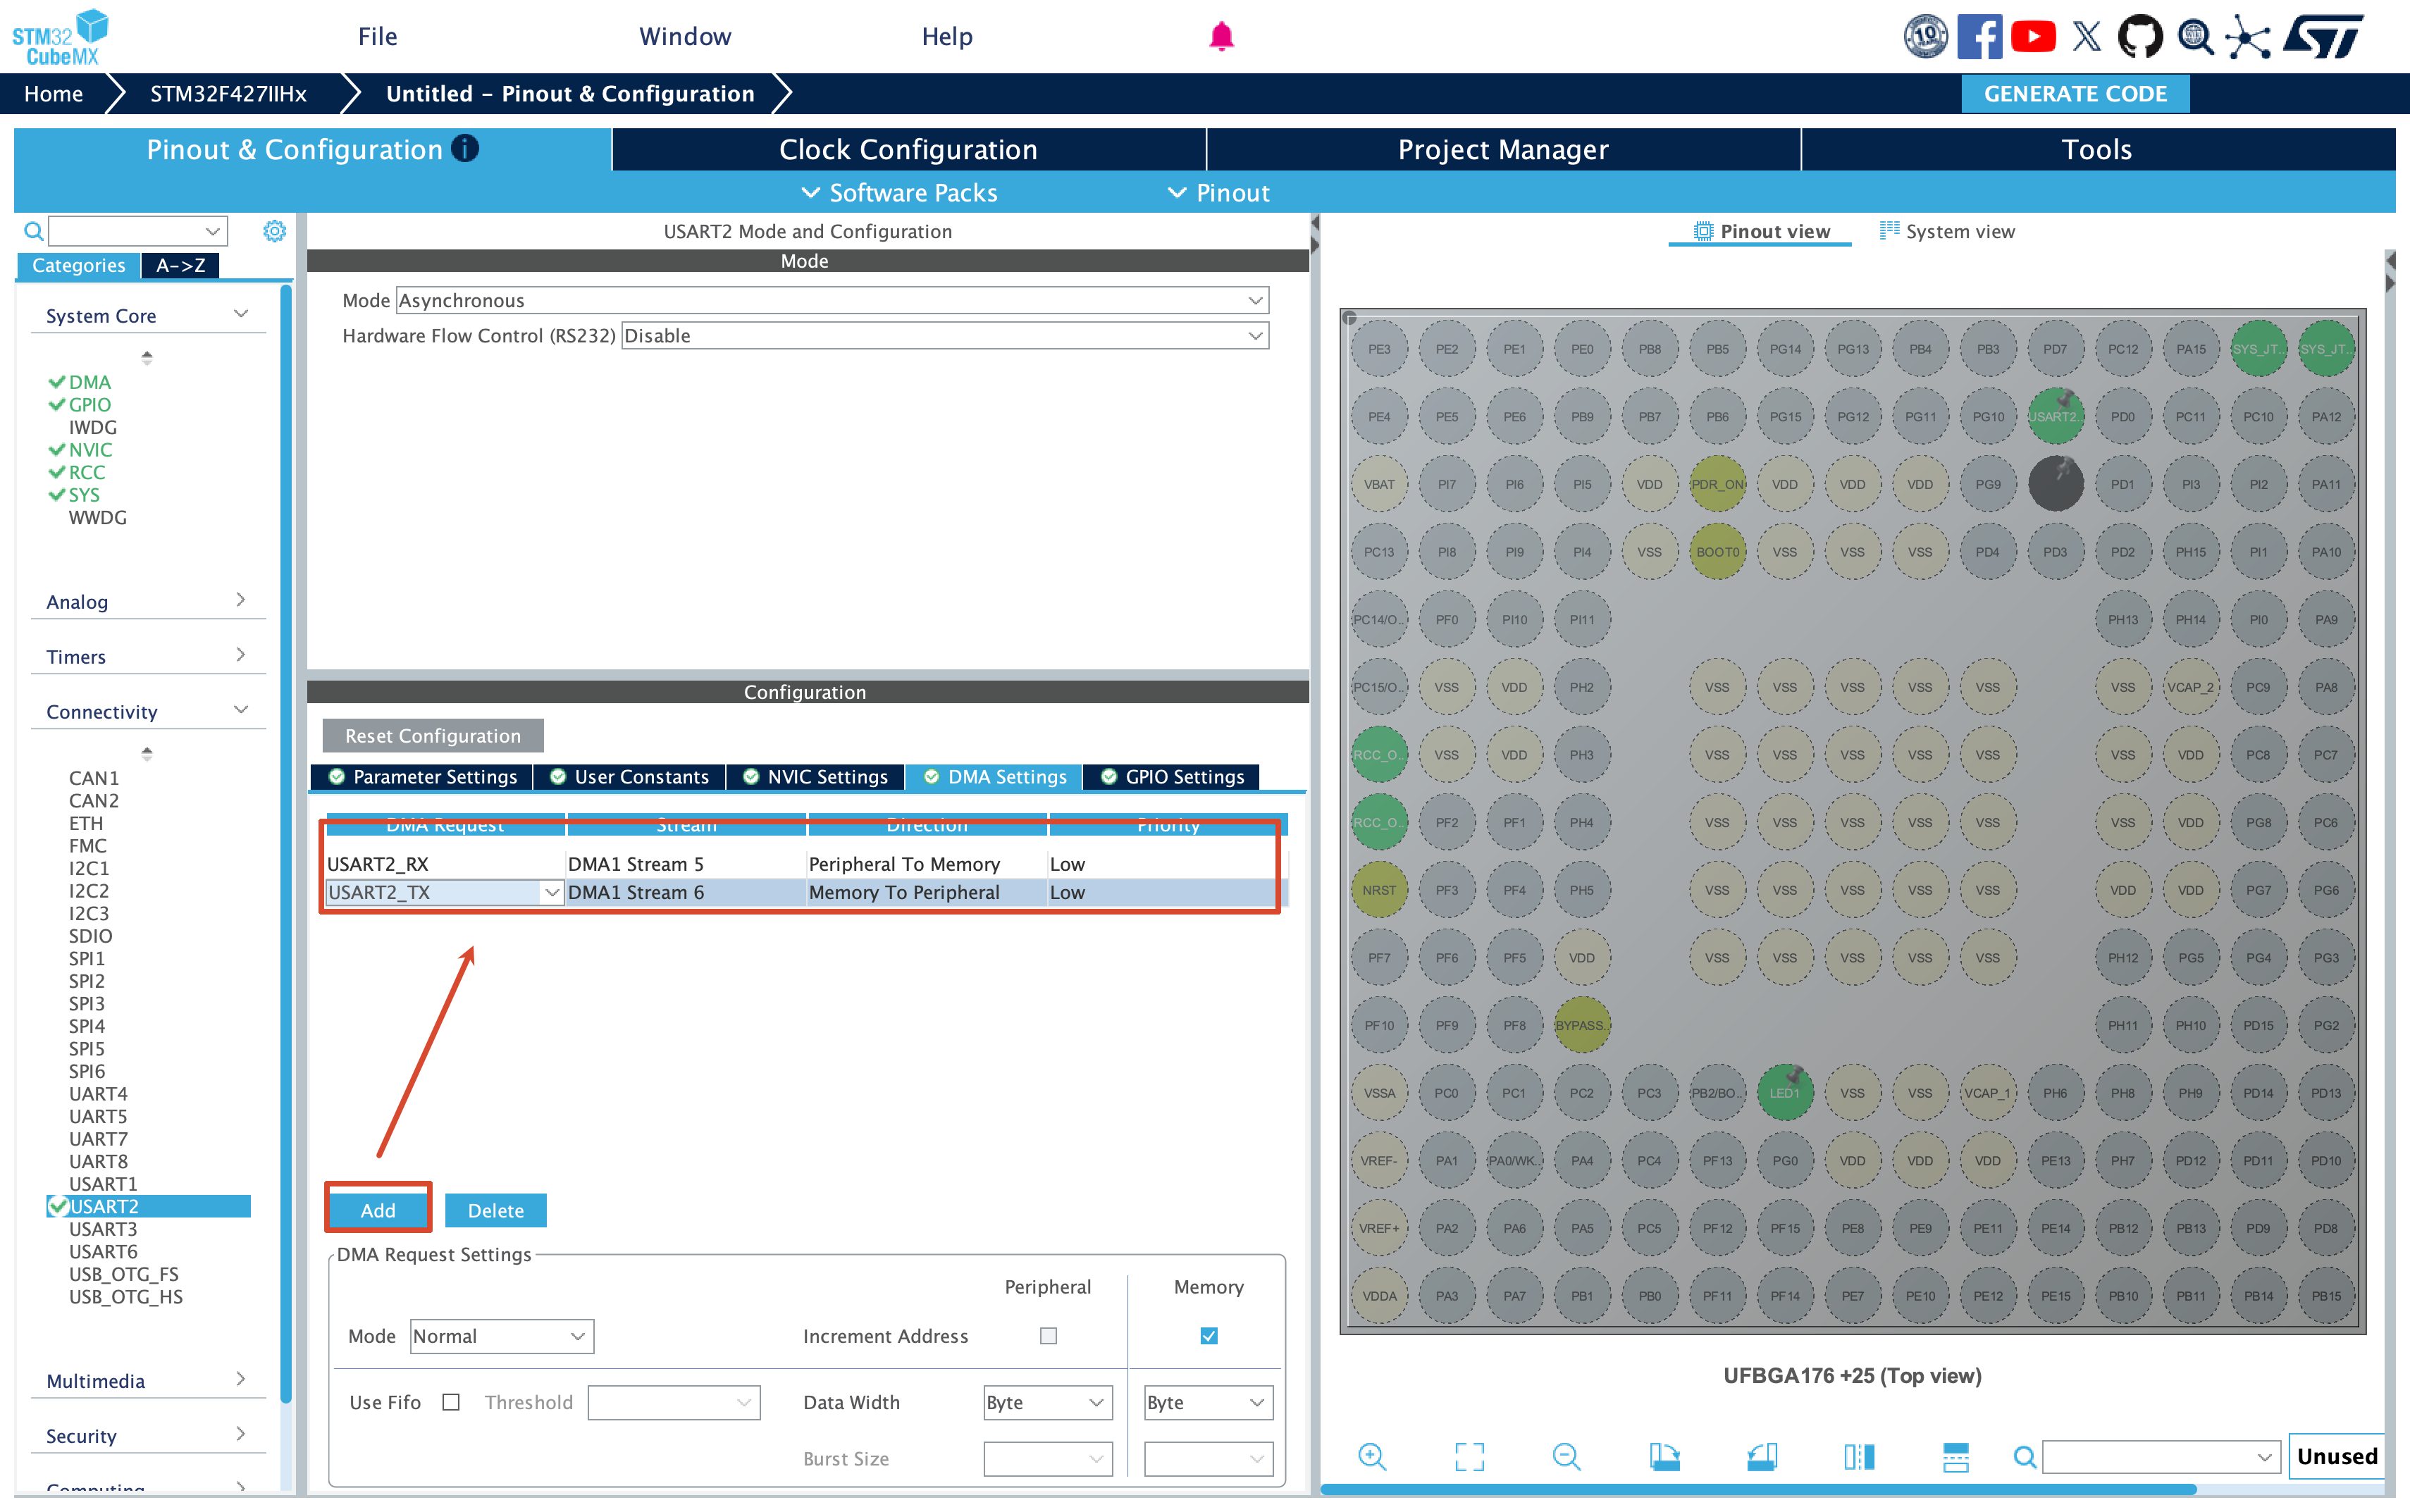Click the BOOT0 pin on the chip
The height and width of the screenshot is (1512, 2410).
[1717, 551]
